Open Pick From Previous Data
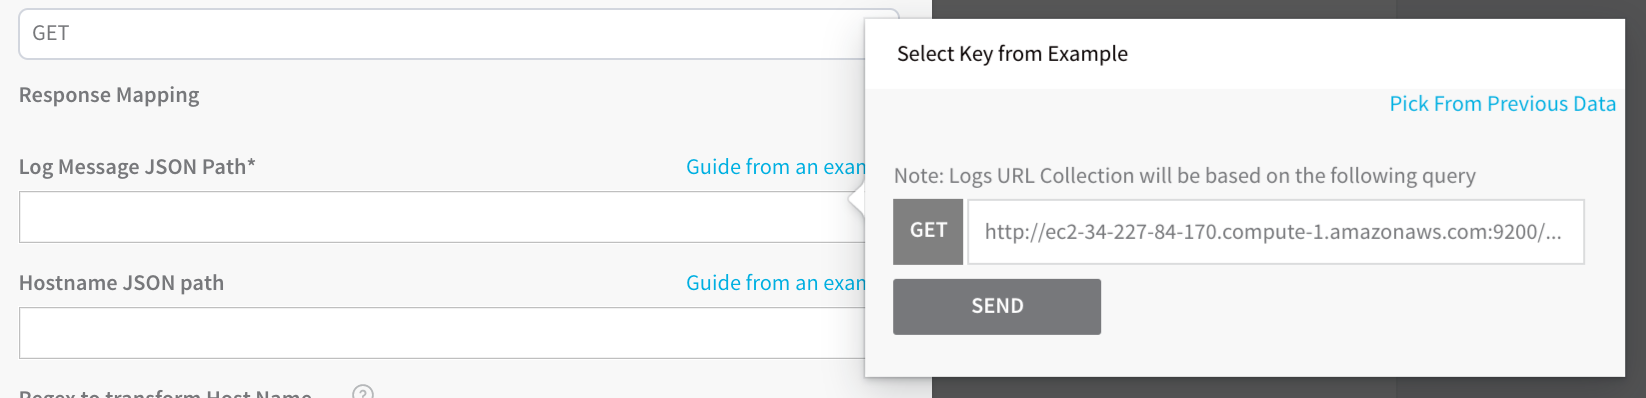Image resolution: width=1646 pixels, height=398 pixels. pos(1502,104)
